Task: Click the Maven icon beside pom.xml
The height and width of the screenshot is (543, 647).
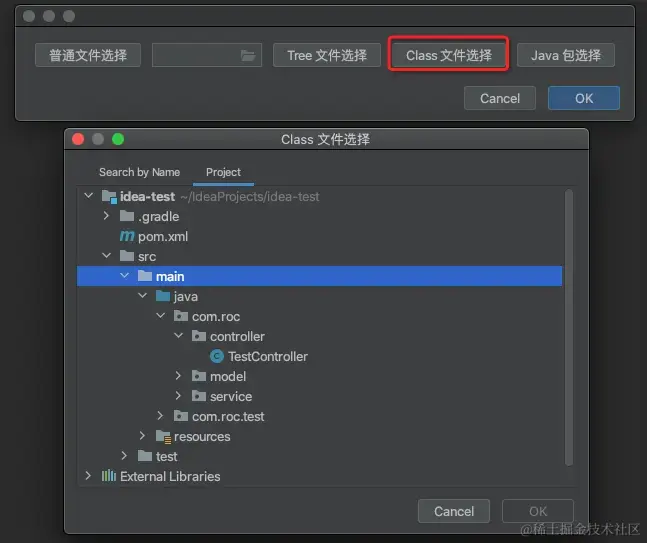Action: pos(127,236)
